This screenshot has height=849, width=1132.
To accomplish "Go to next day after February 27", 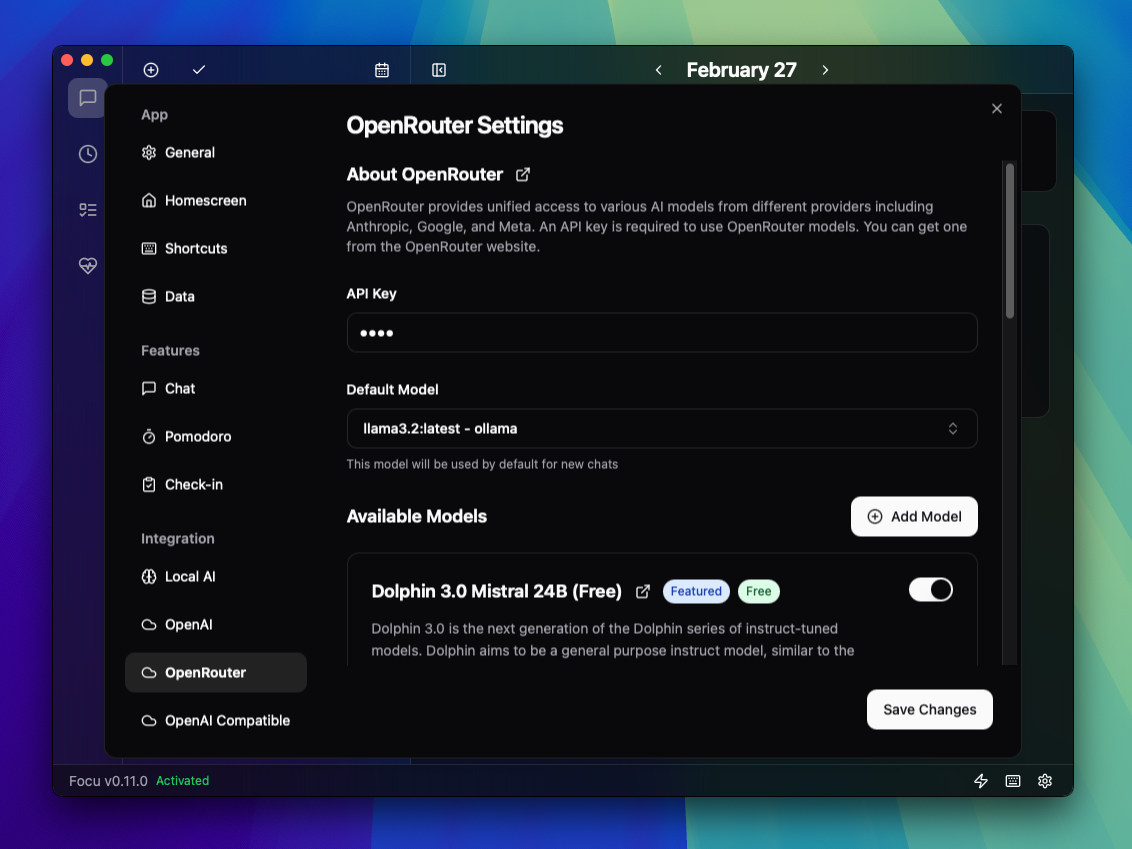I will (x=825, y=70).
